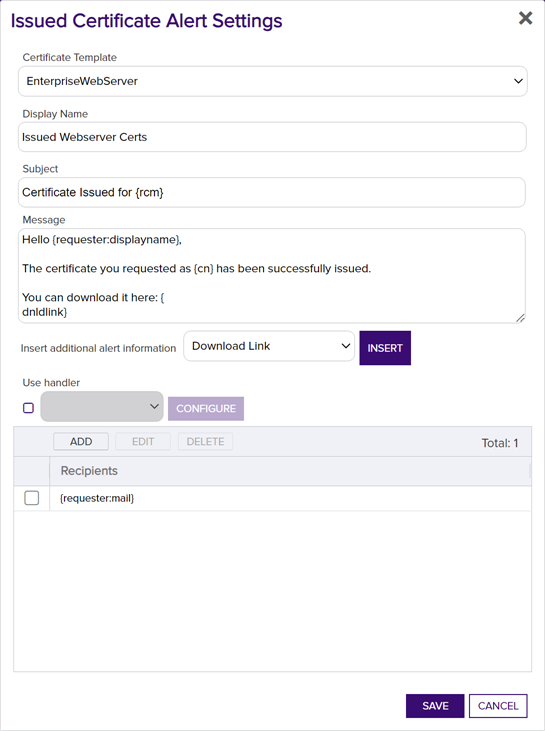545x731 pixels.
Task: Open the handler selection dropdown
Action: 102,407
